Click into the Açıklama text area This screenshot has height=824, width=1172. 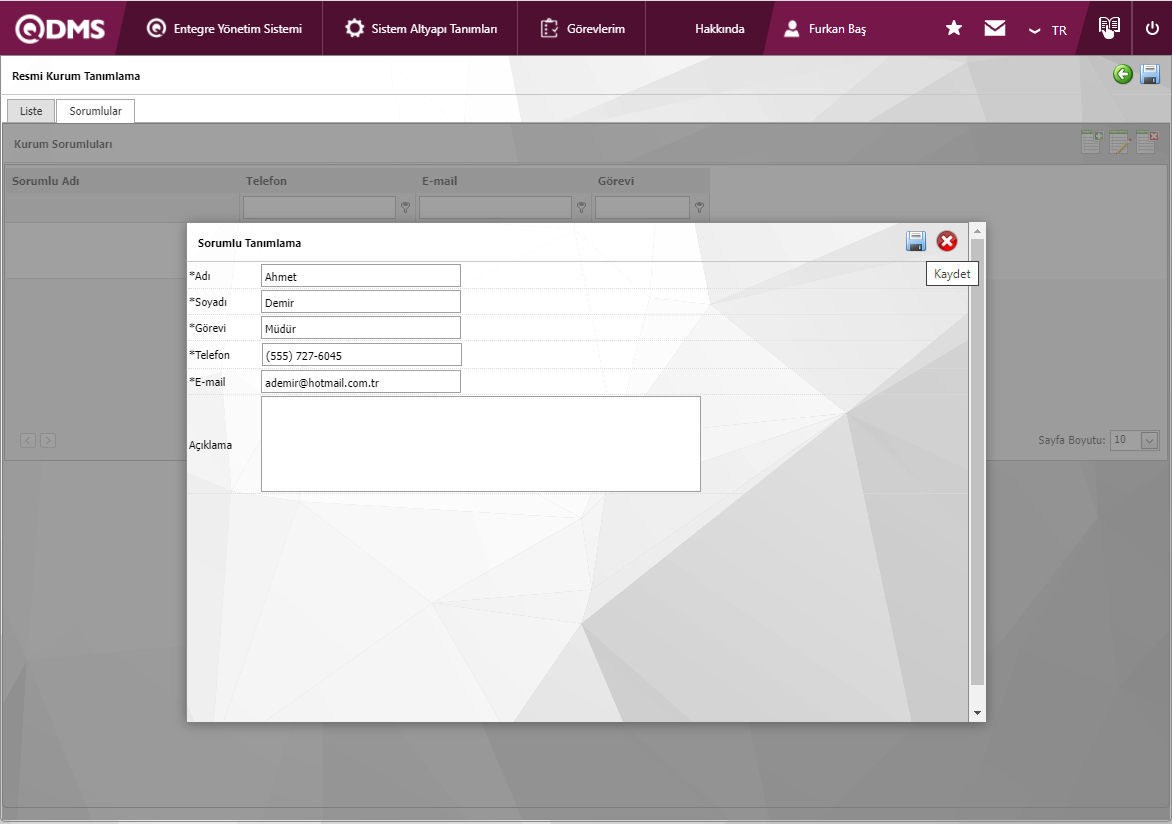tap(480, 444)
